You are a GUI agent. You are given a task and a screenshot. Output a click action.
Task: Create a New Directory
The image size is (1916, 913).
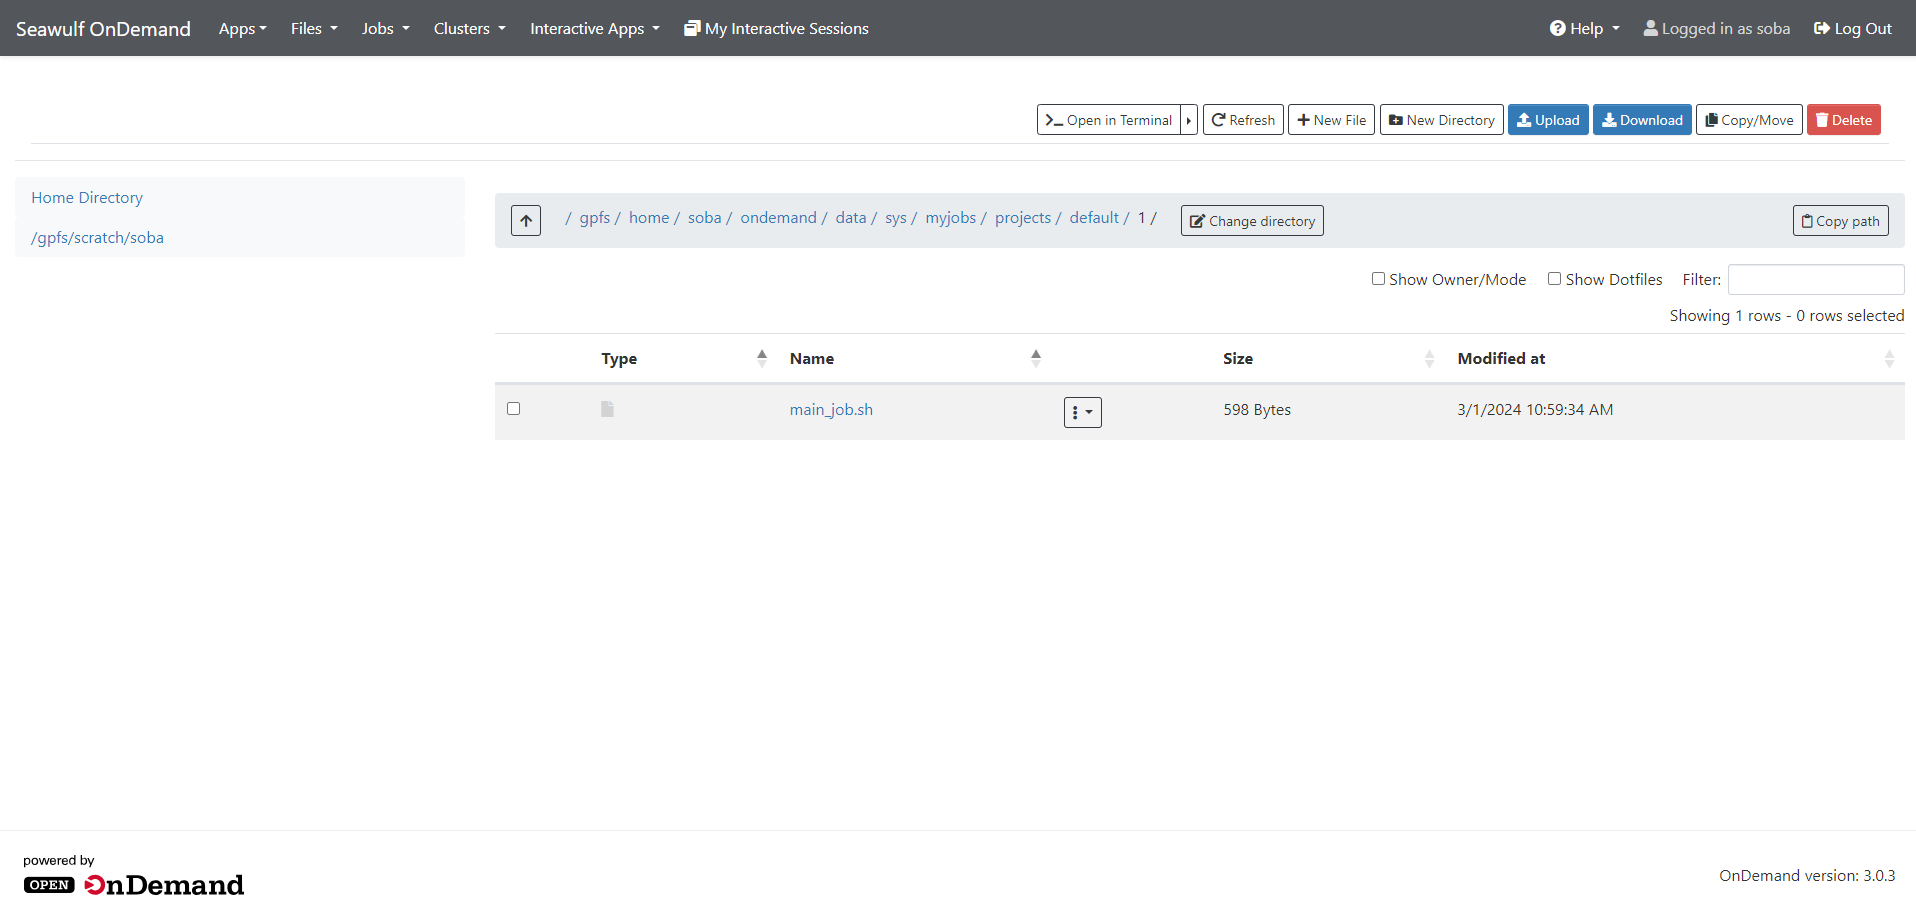pos(1441,120)
